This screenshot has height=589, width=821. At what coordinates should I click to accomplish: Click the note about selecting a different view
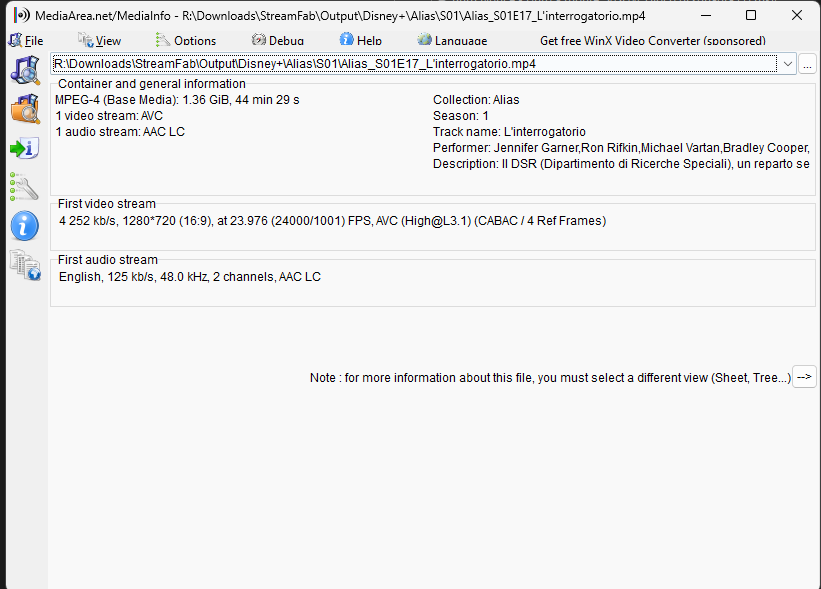click(x=550, y=377)
